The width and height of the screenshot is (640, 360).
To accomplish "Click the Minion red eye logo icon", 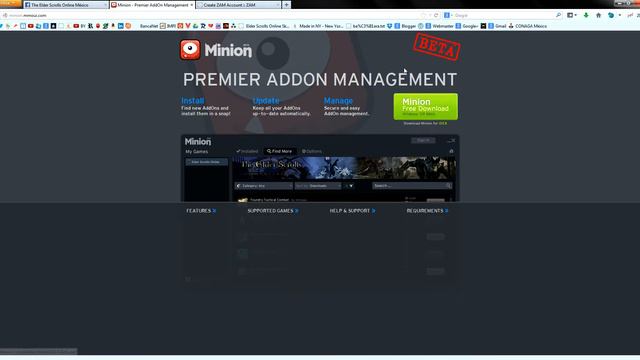I will (190, 50).
